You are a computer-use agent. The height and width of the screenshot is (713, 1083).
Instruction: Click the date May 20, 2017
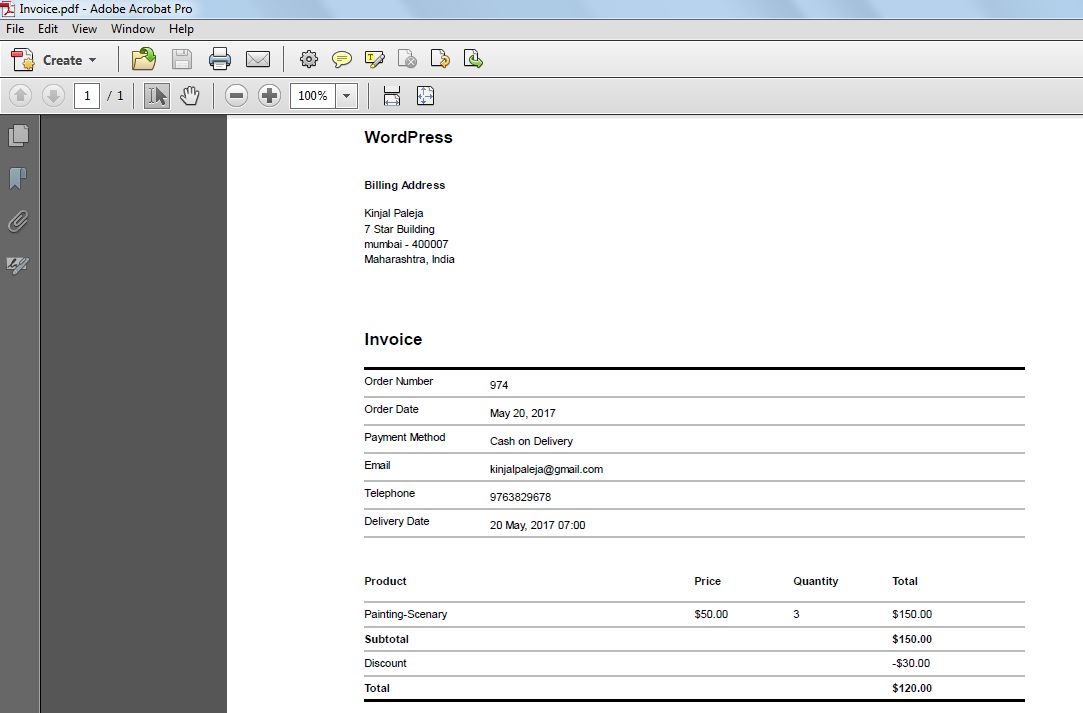tap(523, 413)
